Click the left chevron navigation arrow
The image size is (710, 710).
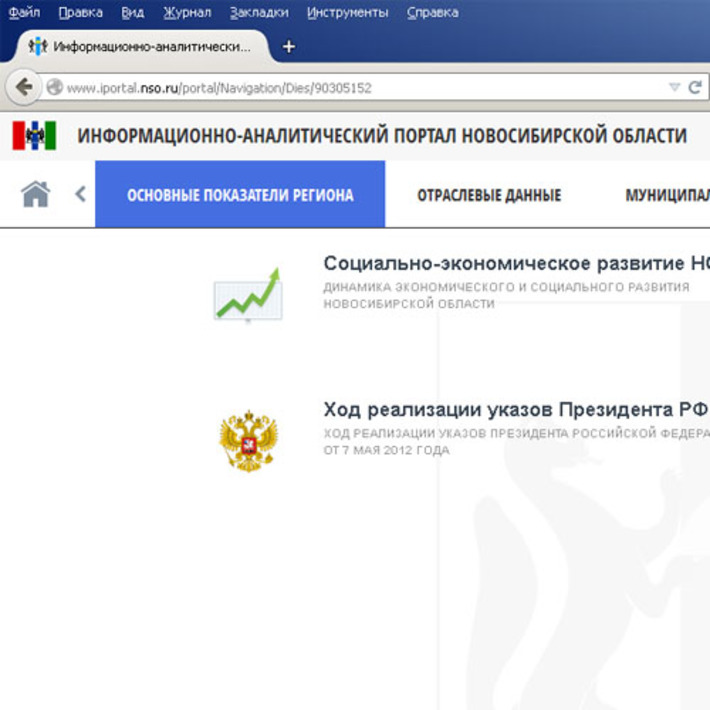point(80,194)
